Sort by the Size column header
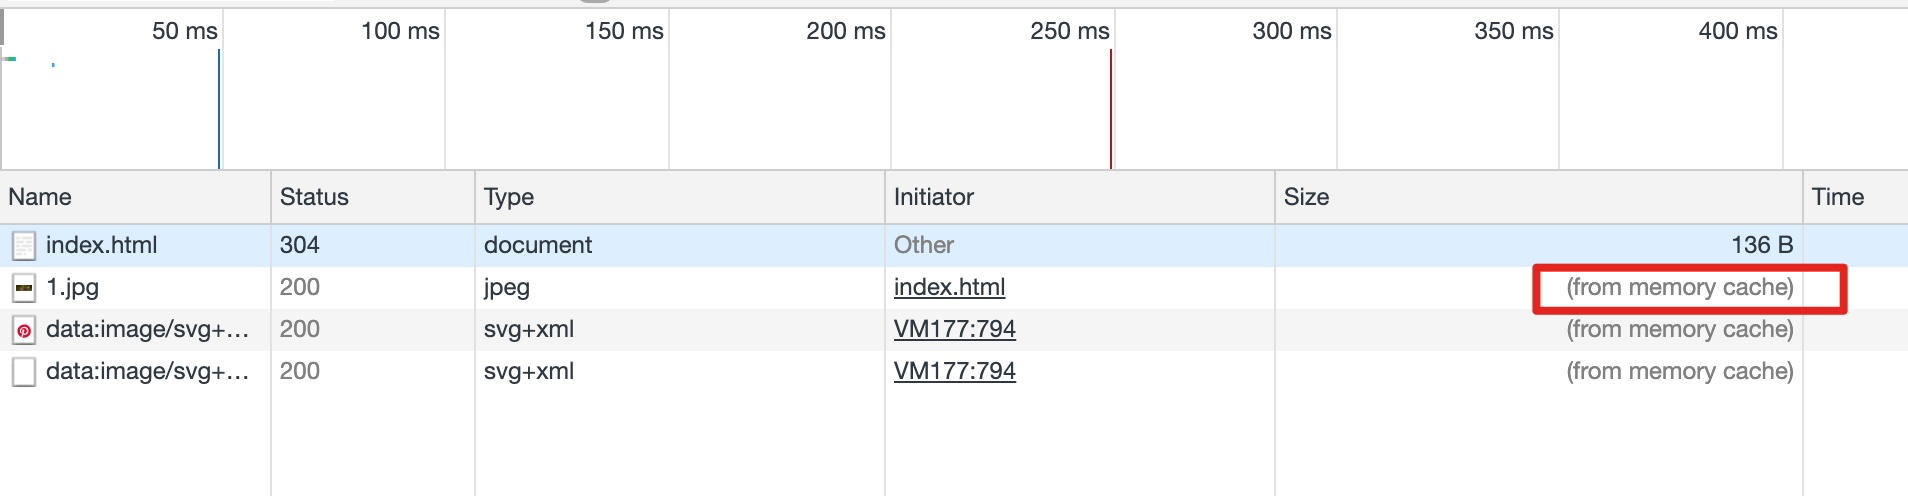The width and height of the screenshot is (1908, 496). tap(1306, 197)
